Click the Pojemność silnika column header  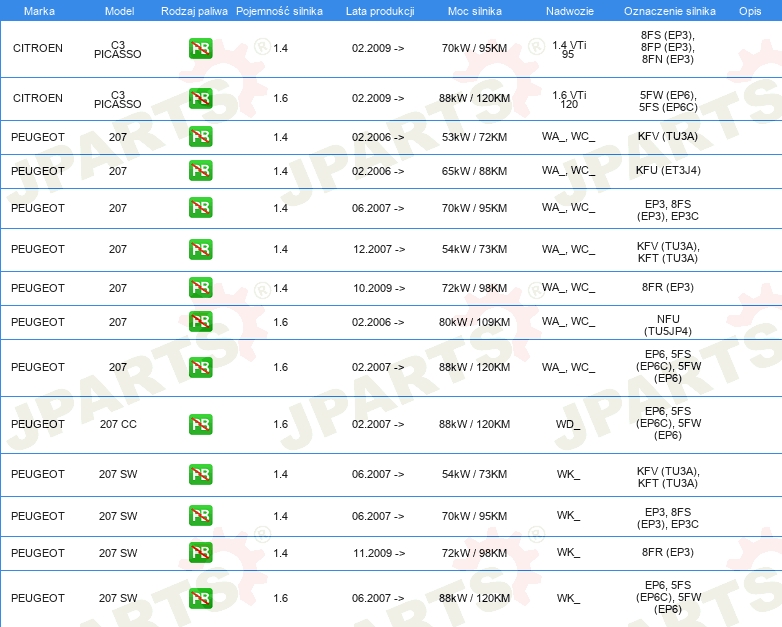click(279, 11)
